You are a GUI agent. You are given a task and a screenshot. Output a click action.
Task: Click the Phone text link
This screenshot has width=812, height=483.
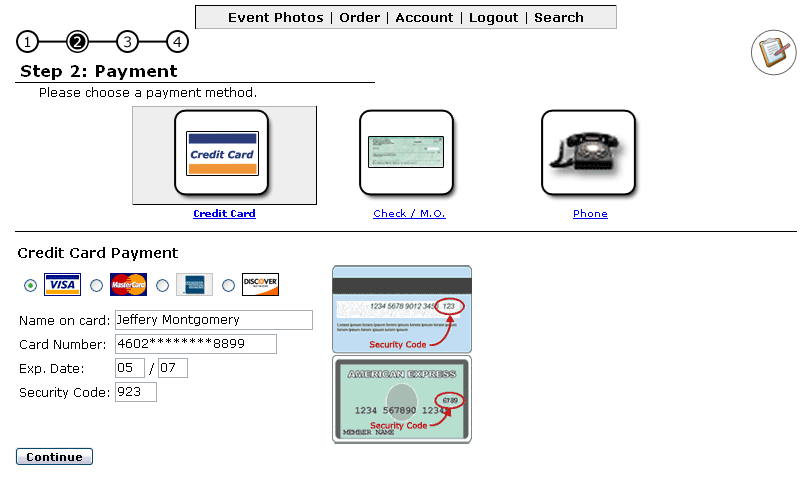pos(590,213)
